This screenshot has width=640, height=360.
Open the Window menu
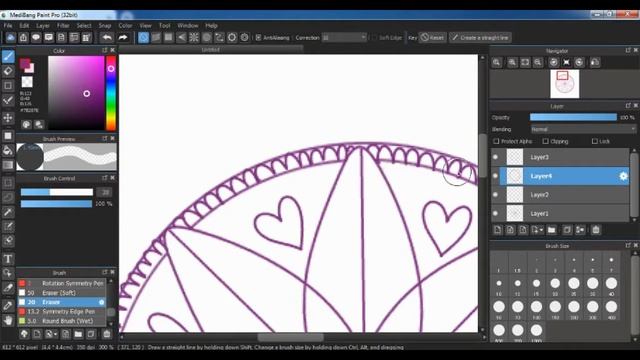click(188, 25)
